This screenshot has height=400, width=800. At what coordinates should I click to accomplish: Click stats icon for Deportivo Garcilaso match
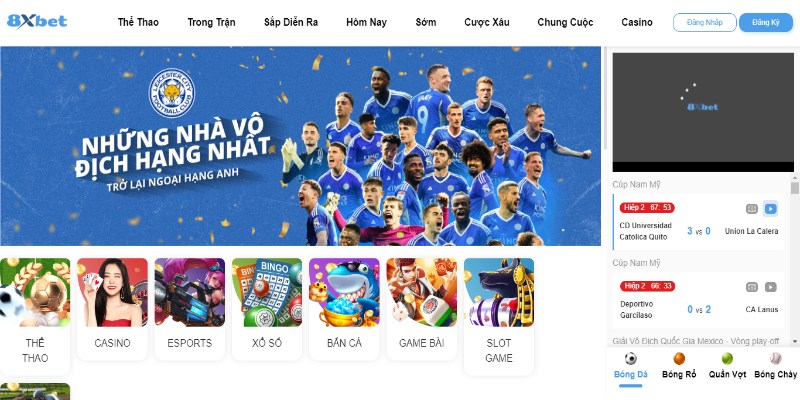click(752, 287)
